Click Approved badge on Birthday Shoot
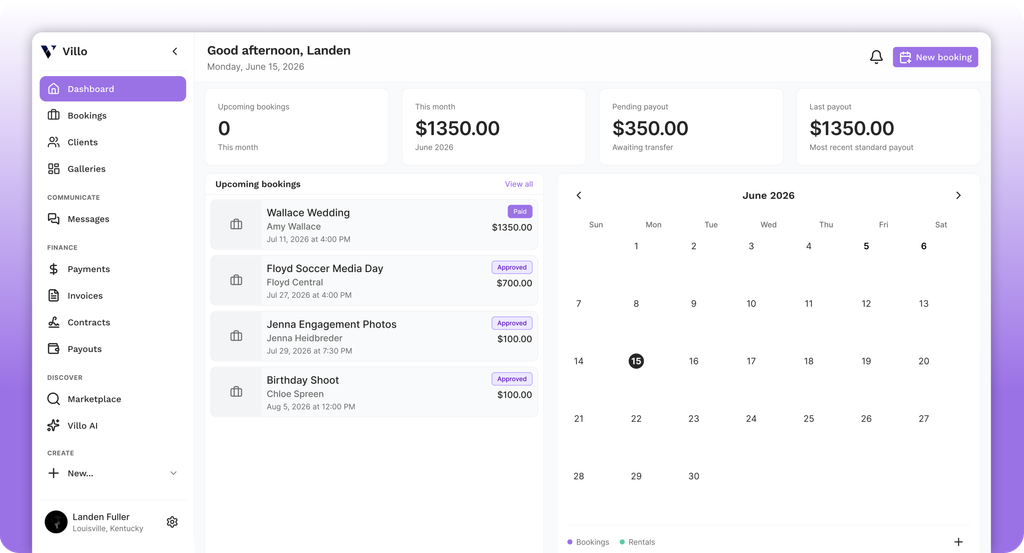The height and width of the screenshot is (553, 1024). 512,379
